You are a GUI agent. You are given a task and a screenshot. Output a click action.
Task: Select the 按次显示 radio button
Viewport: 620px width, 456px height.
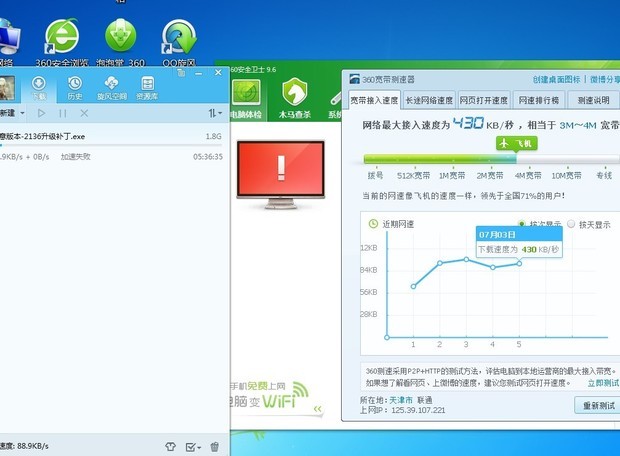coord(522,224)
